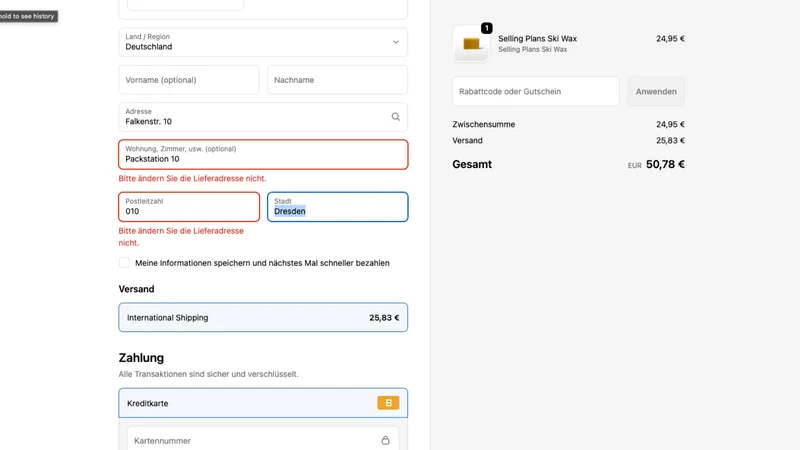Check the save my information checkbox

click(x=124, y=263)
